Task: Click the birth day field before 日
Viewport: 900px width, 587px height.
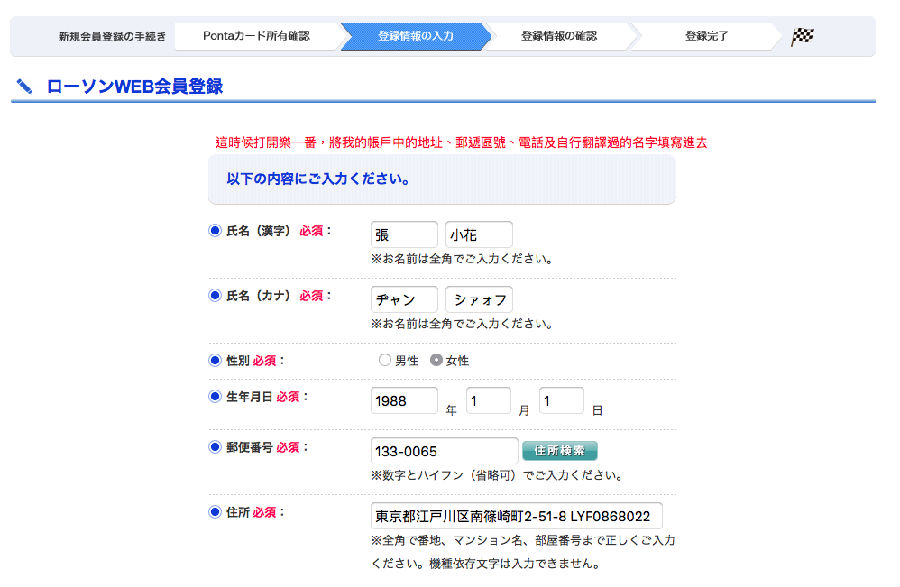Action: point(561,401)
